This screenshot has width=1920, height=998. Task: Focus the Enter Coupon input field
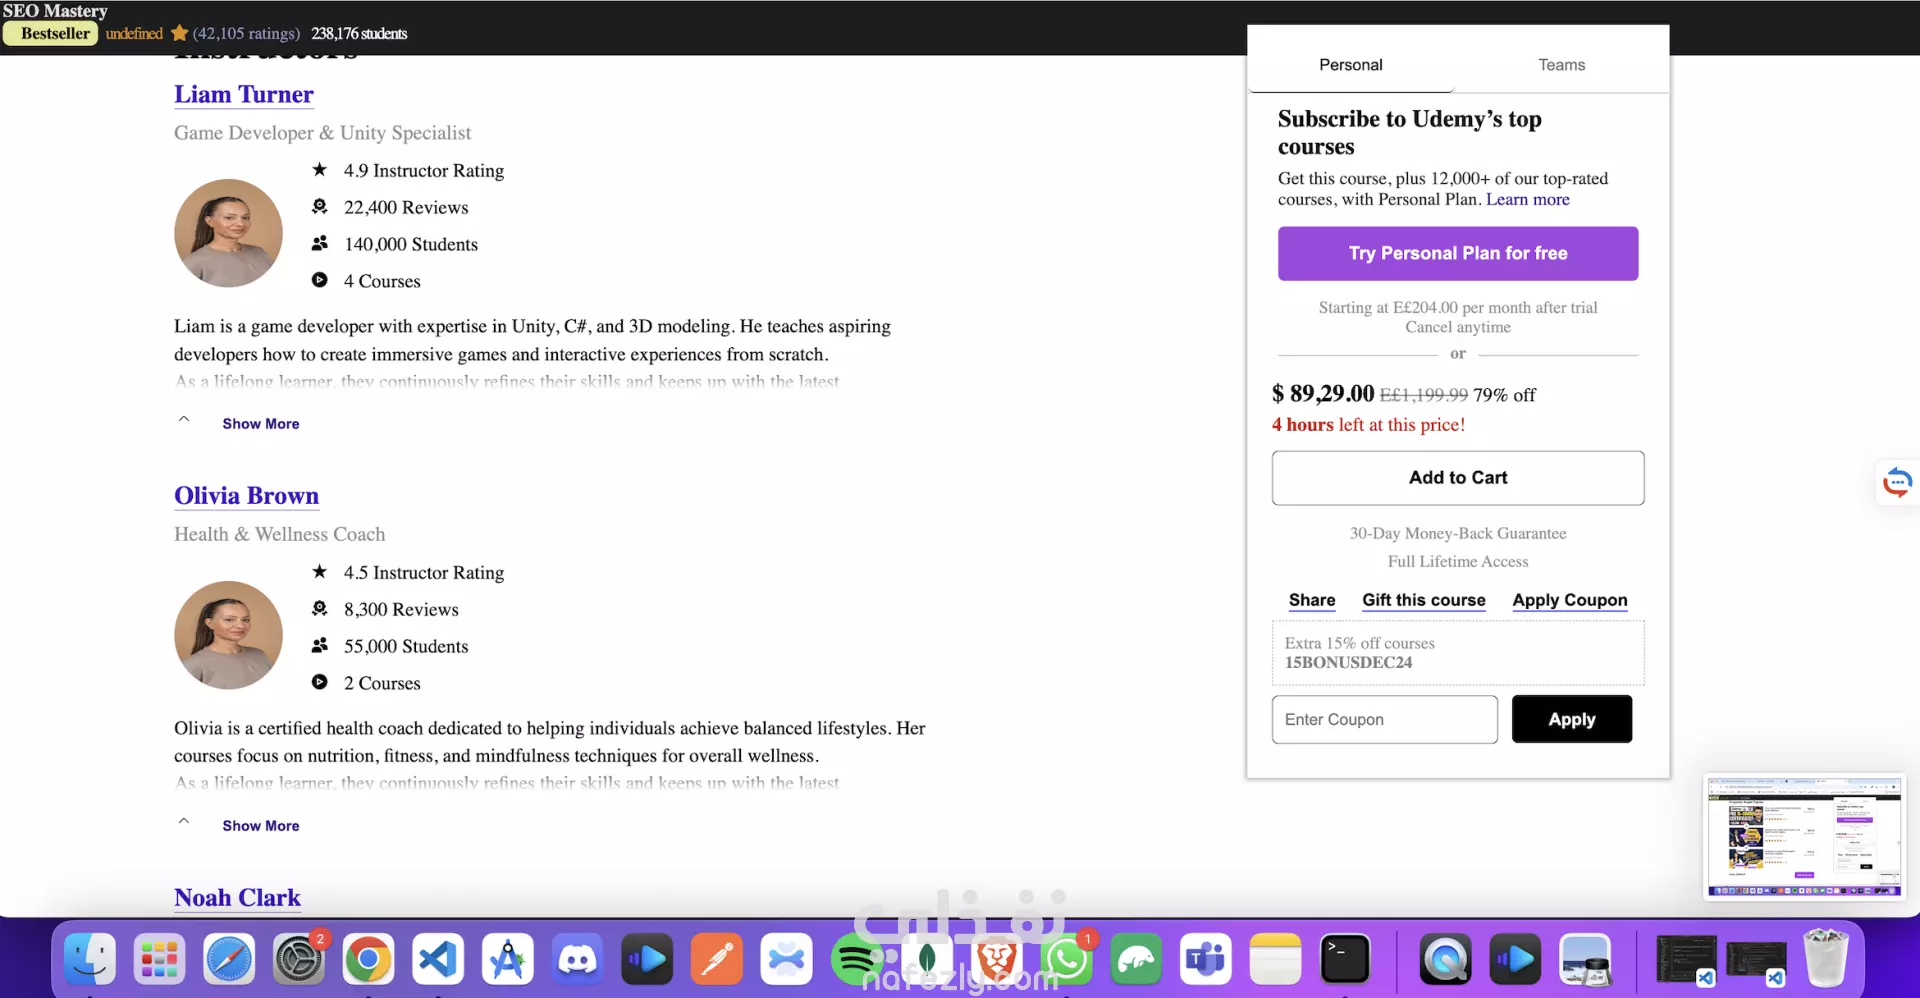[1385, 720]
